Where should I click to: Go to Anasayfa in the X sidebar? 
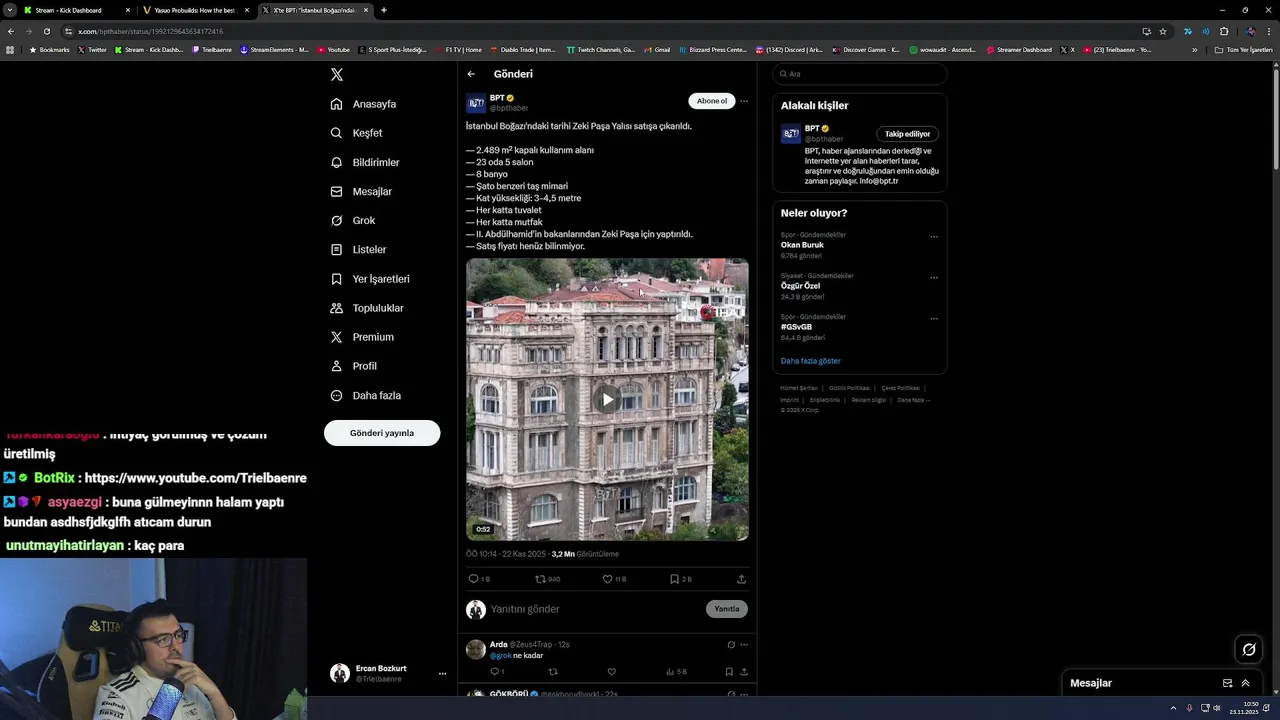(x=364, y=104)
